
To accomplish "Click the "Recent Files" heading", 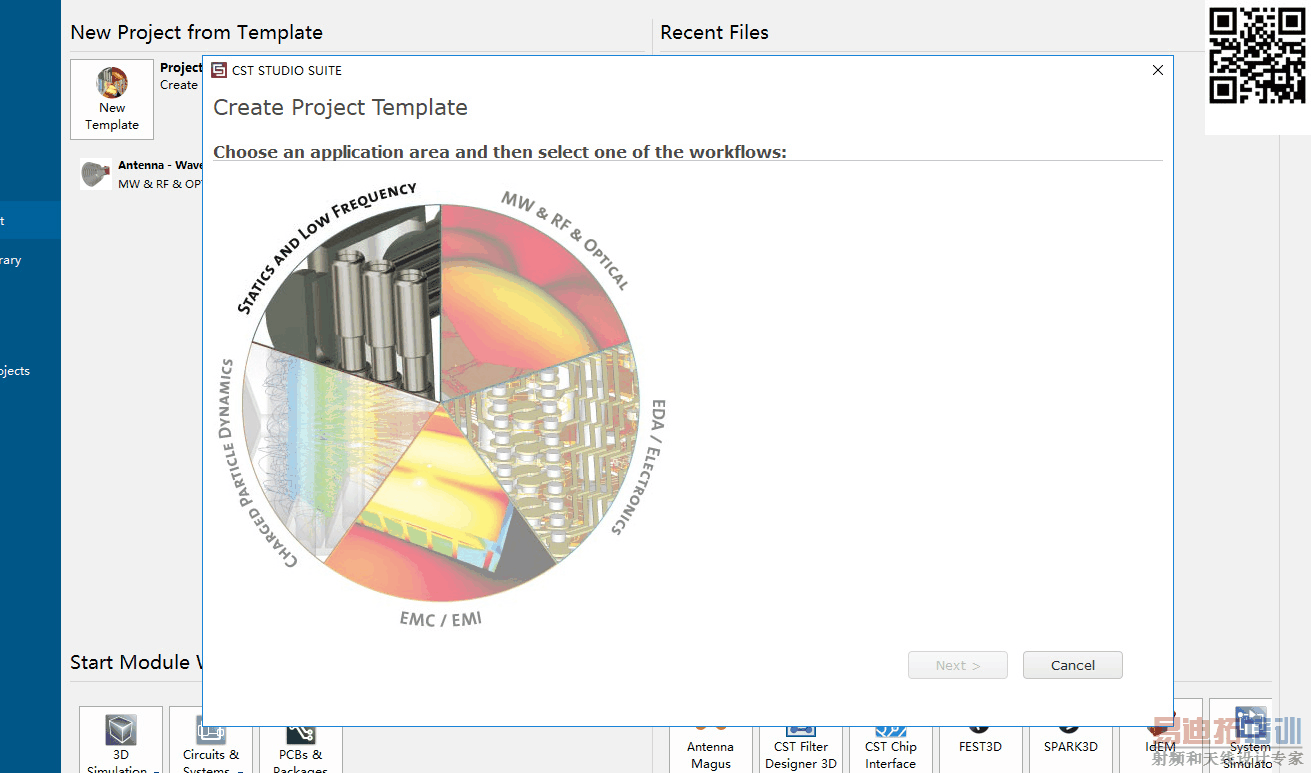I will [715, 32].
